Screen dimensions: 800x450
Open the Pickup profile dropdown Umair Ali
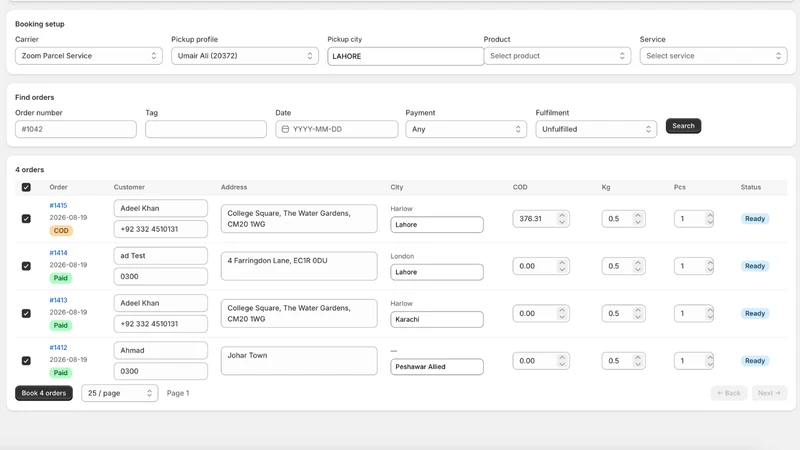point(245,56)
